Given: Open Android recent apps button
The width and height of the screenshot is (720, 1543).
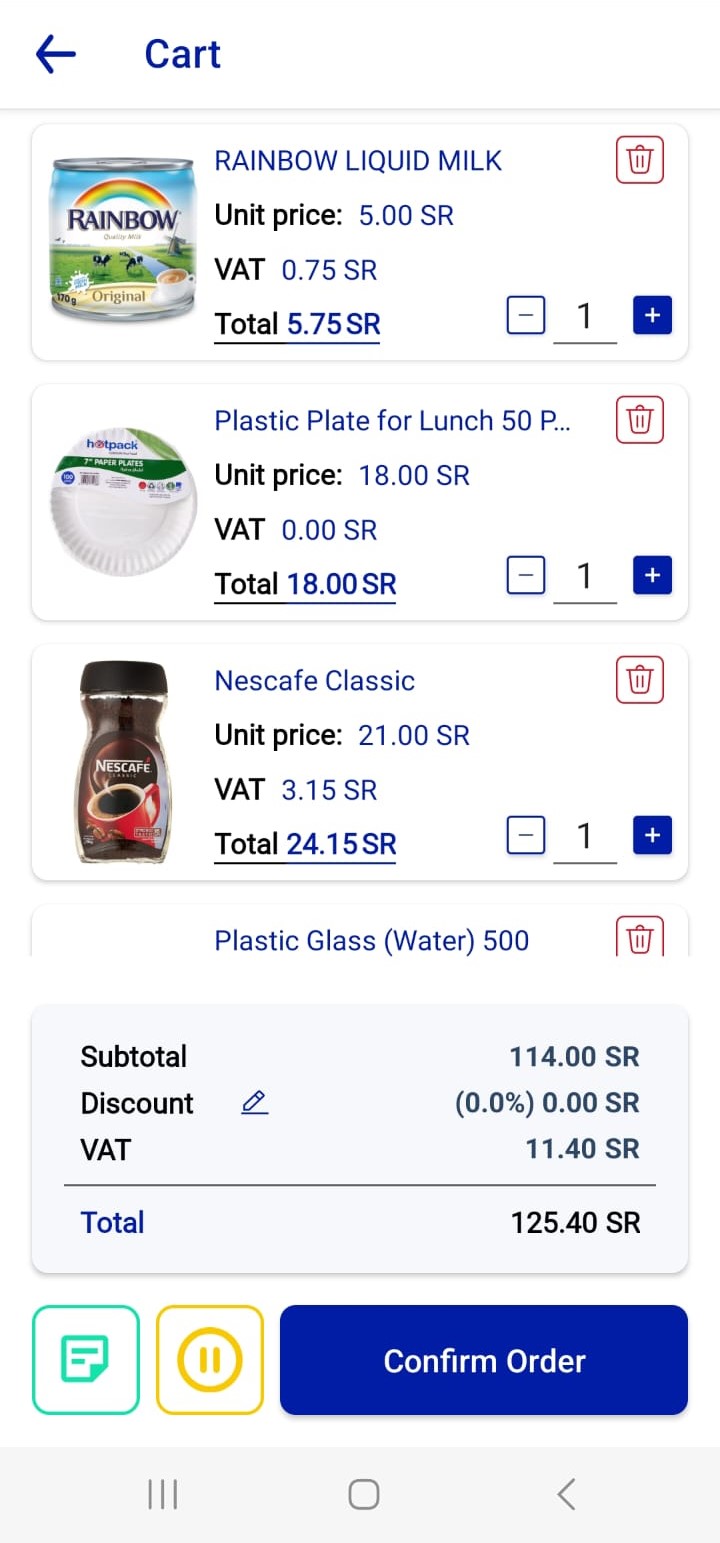Looking at the screenshot, I should tap(162, 1494).
